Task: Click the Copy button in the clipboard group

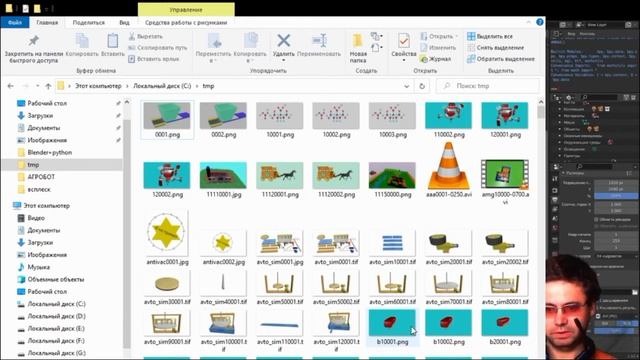Action: (82, 45)
